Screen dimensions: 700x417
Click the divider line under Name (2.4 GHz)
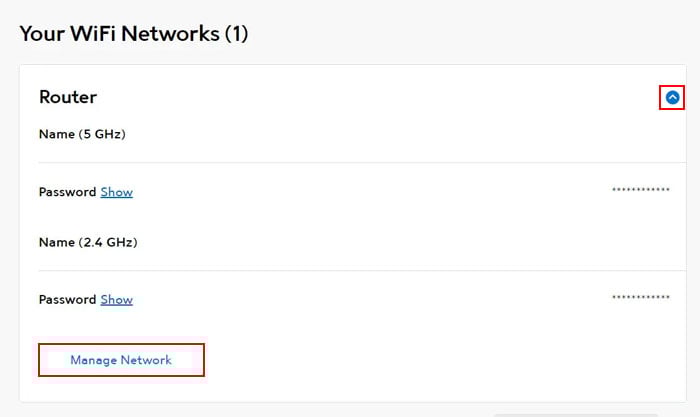pos(362,270)
